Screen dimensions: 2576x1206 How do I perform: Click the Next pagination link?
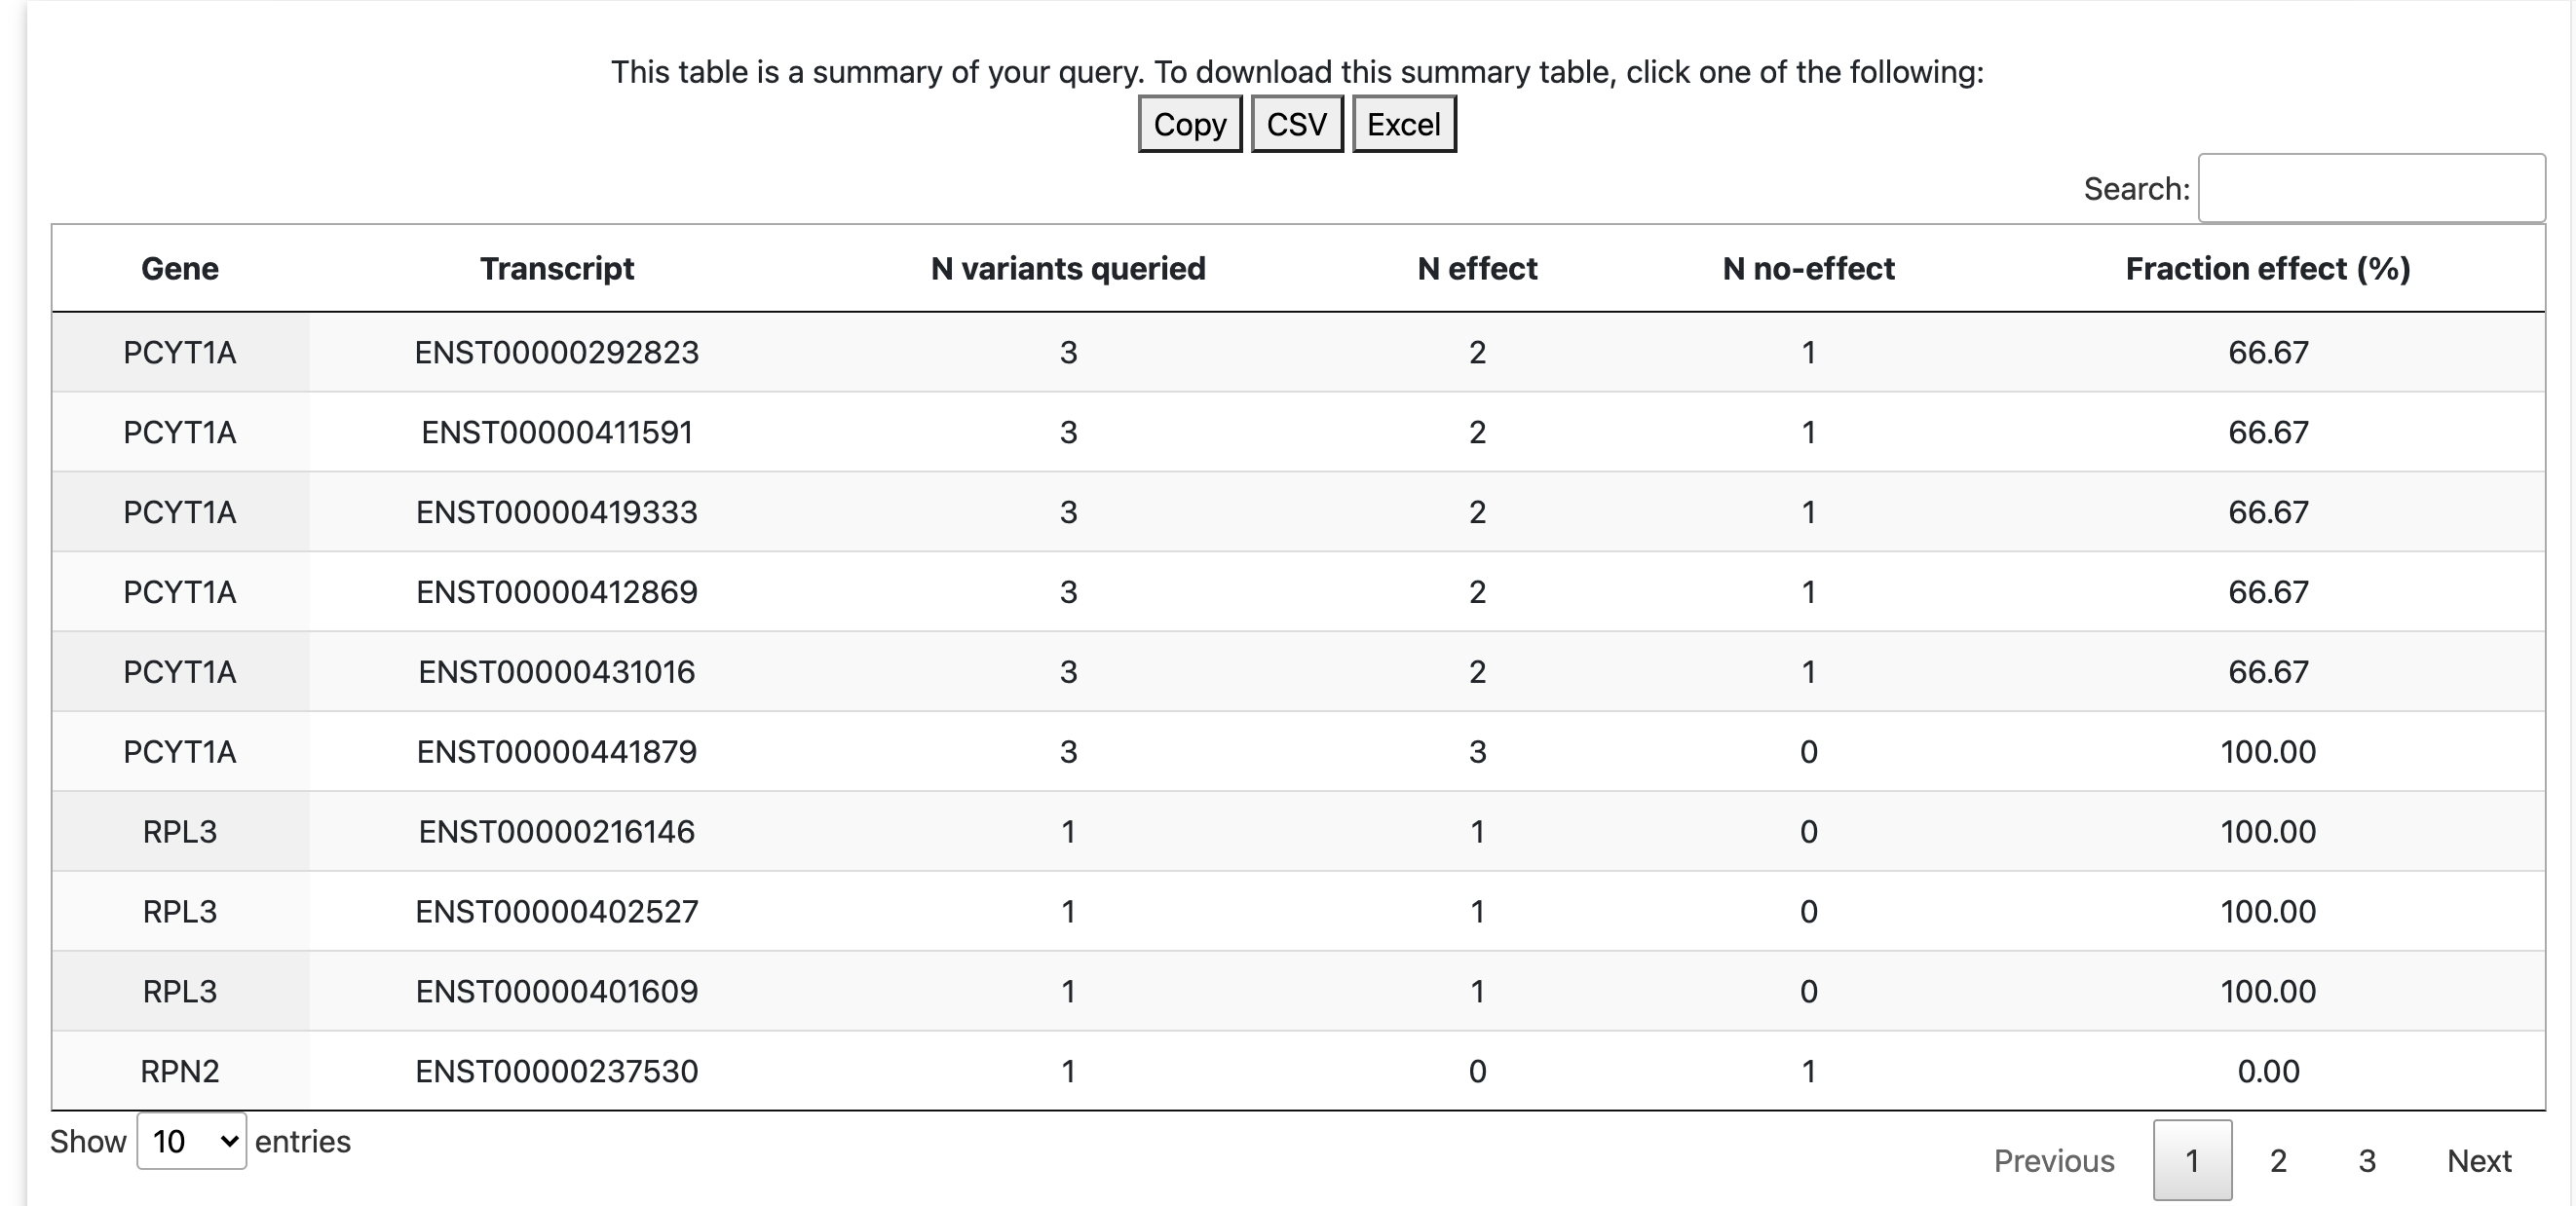pos(2479,1160)
